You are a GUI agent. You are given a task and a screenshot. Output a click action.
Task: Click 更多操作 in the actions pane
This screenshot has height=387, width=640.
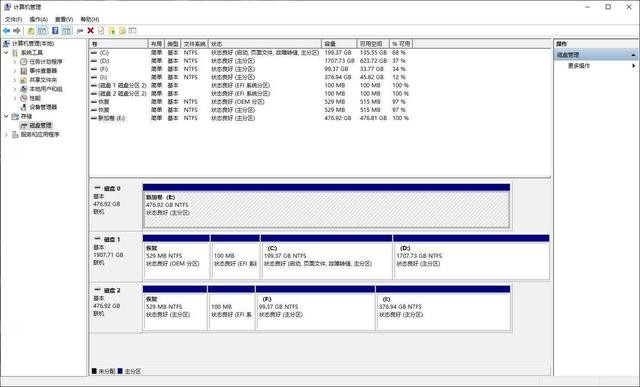tap(578, 66)
